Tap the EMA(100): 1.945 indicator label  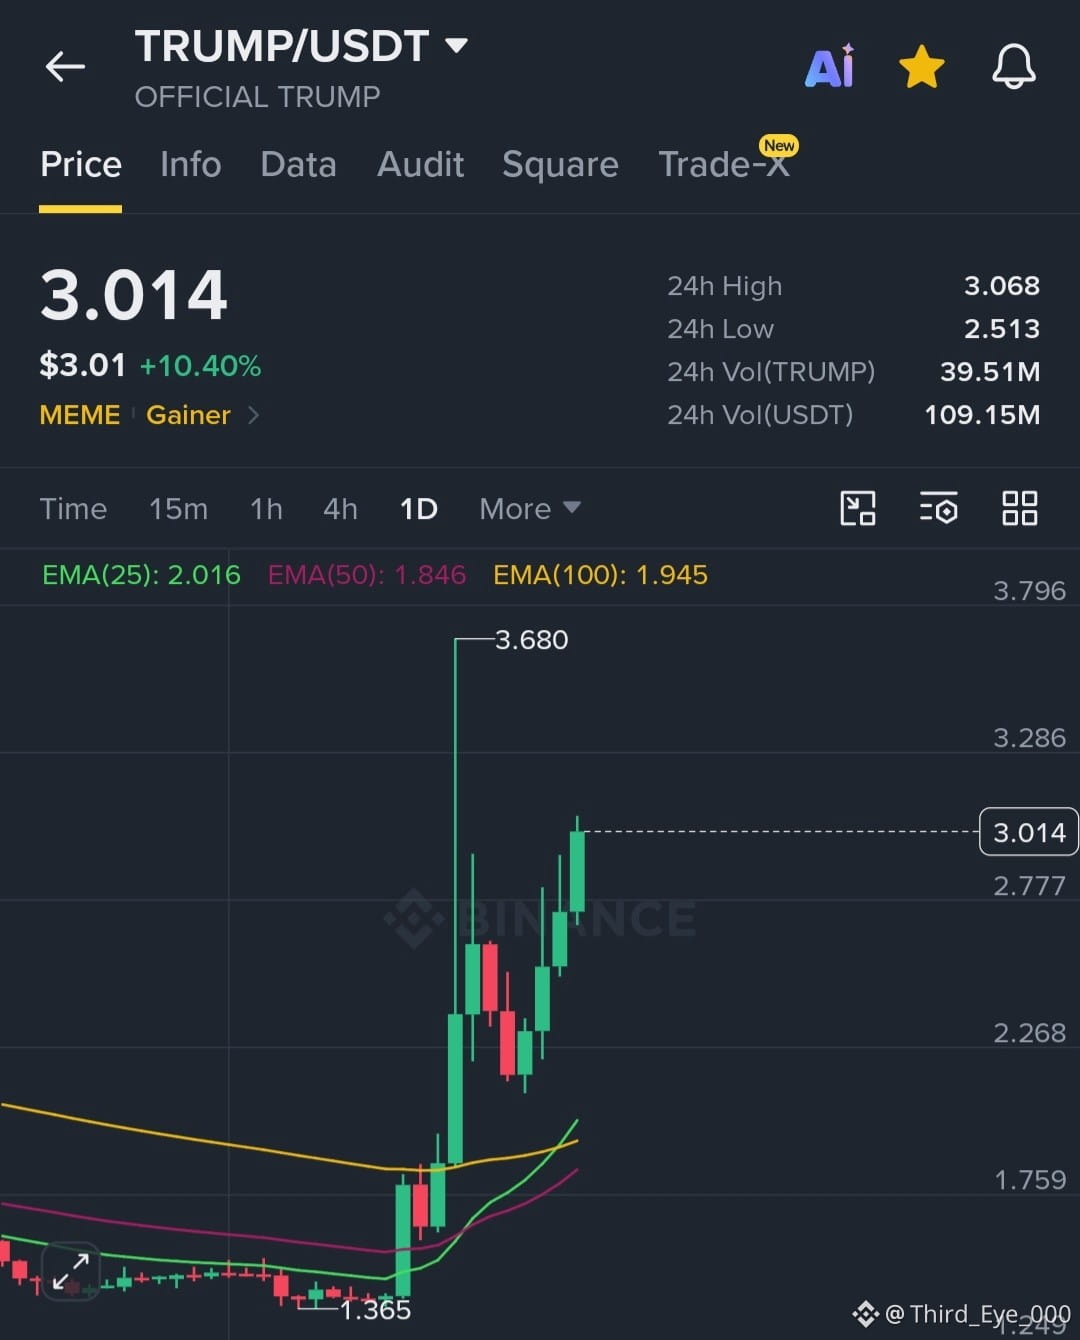point(600,575)
